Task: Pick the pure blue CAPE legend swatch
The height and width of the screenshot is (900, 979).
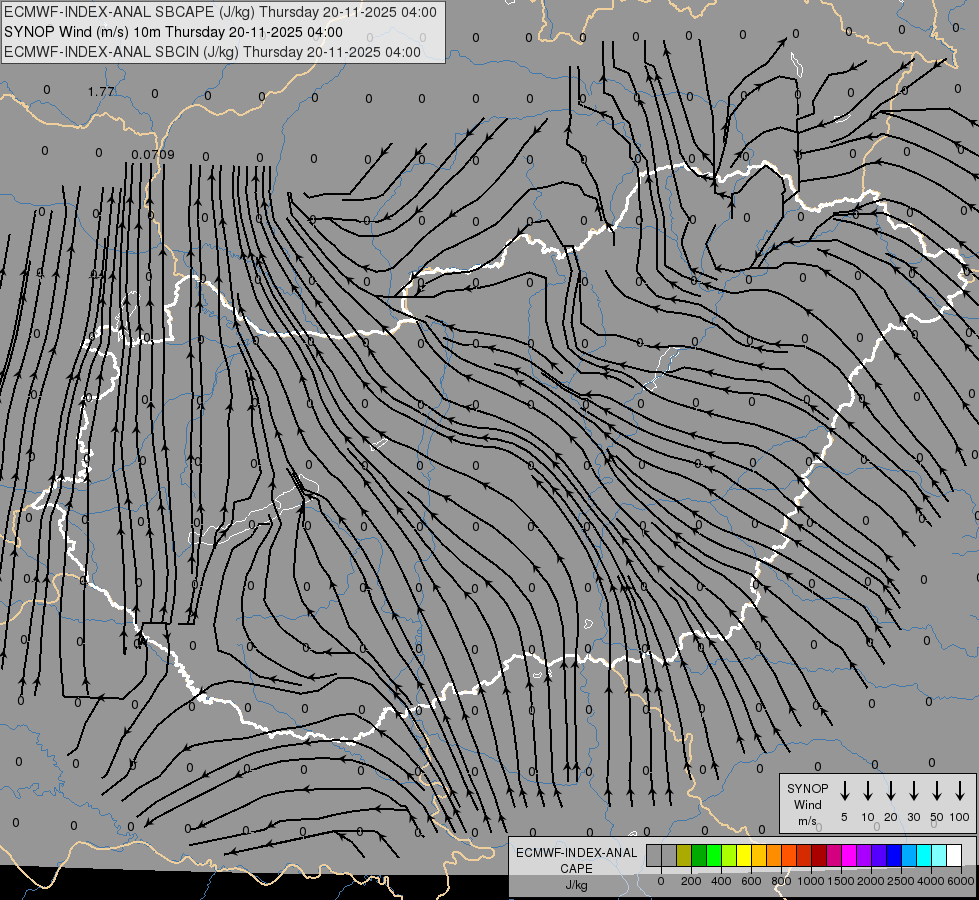Action: pyautogui.click(x=894, y=855)
